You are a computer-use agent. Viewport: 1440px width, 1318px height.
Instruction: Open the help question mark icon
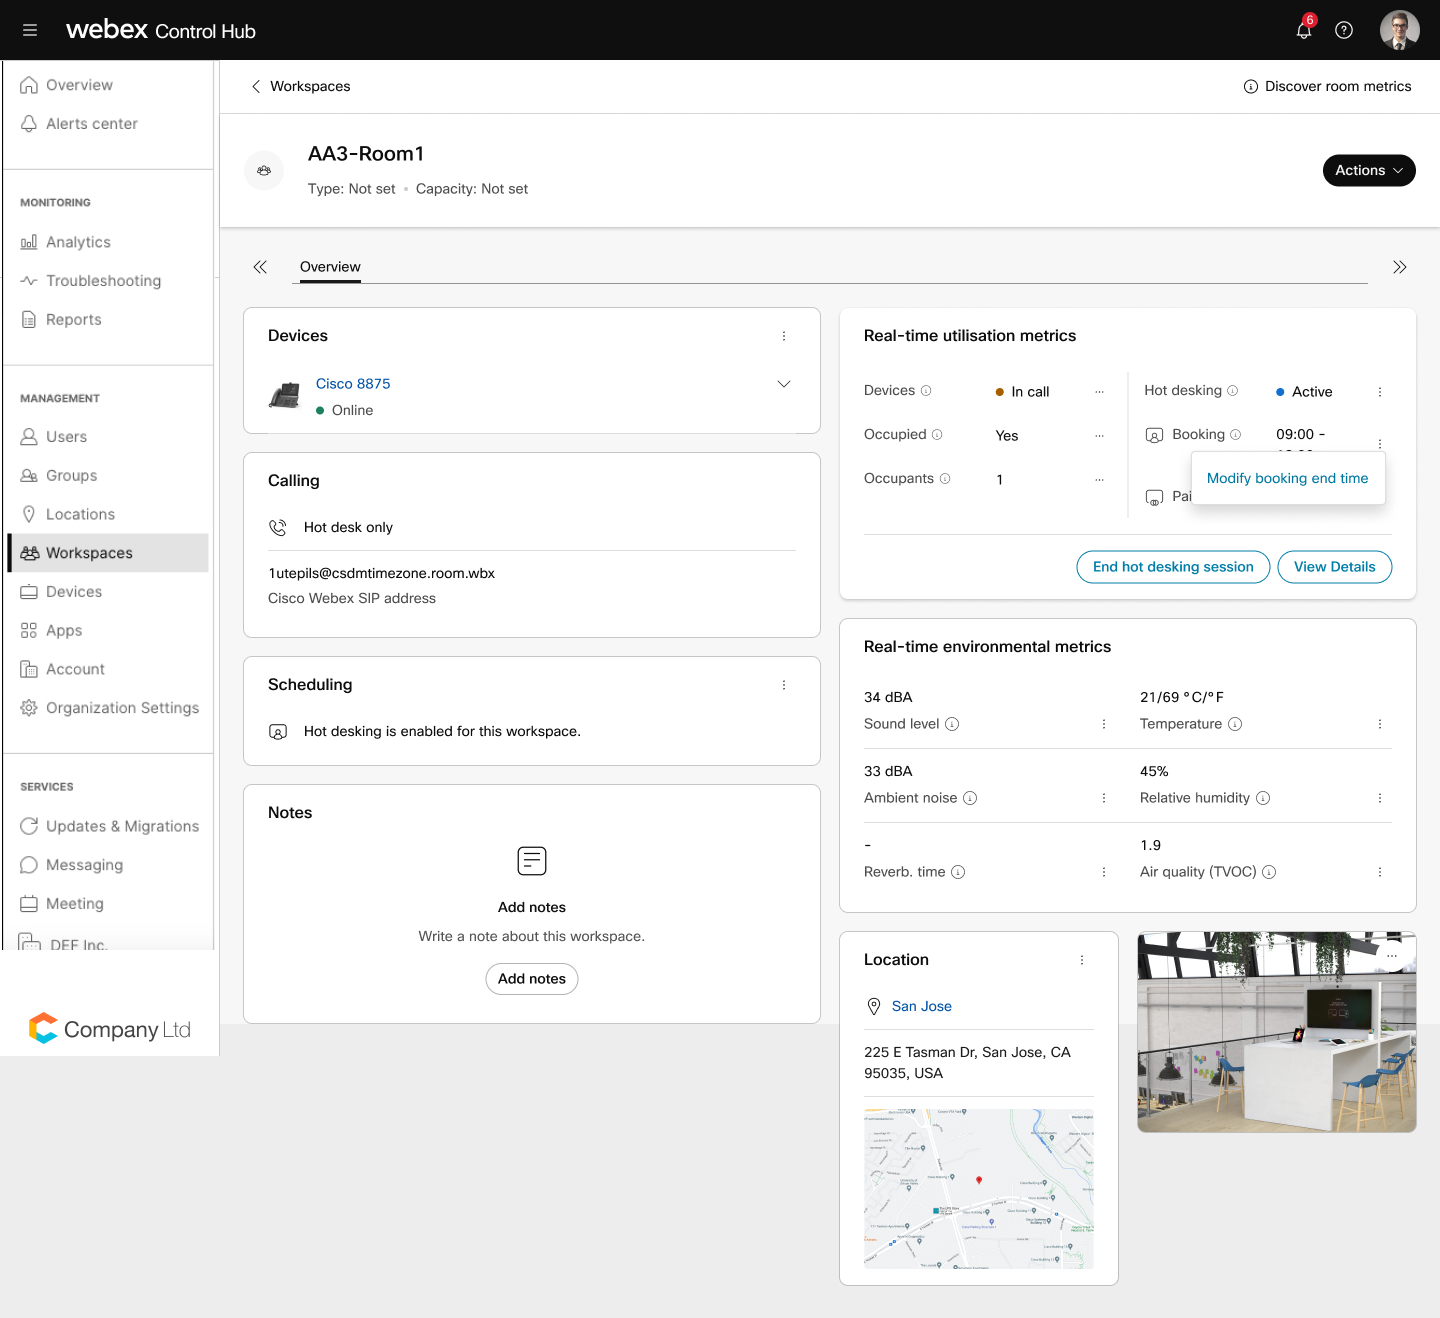(x=1344, y=30)
